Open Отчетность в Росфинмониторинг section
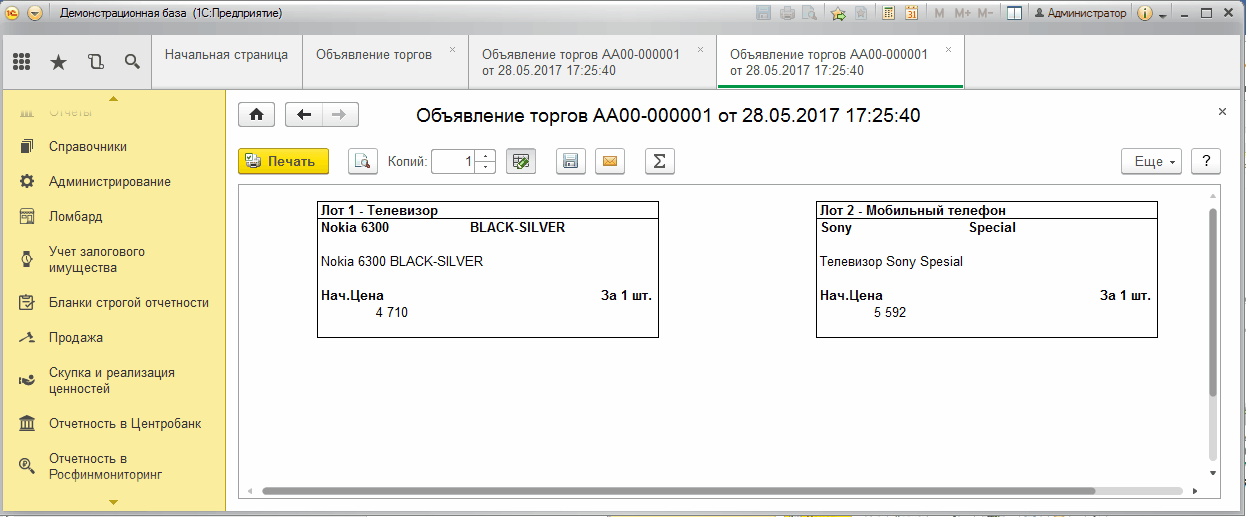 tap(113, 466)
